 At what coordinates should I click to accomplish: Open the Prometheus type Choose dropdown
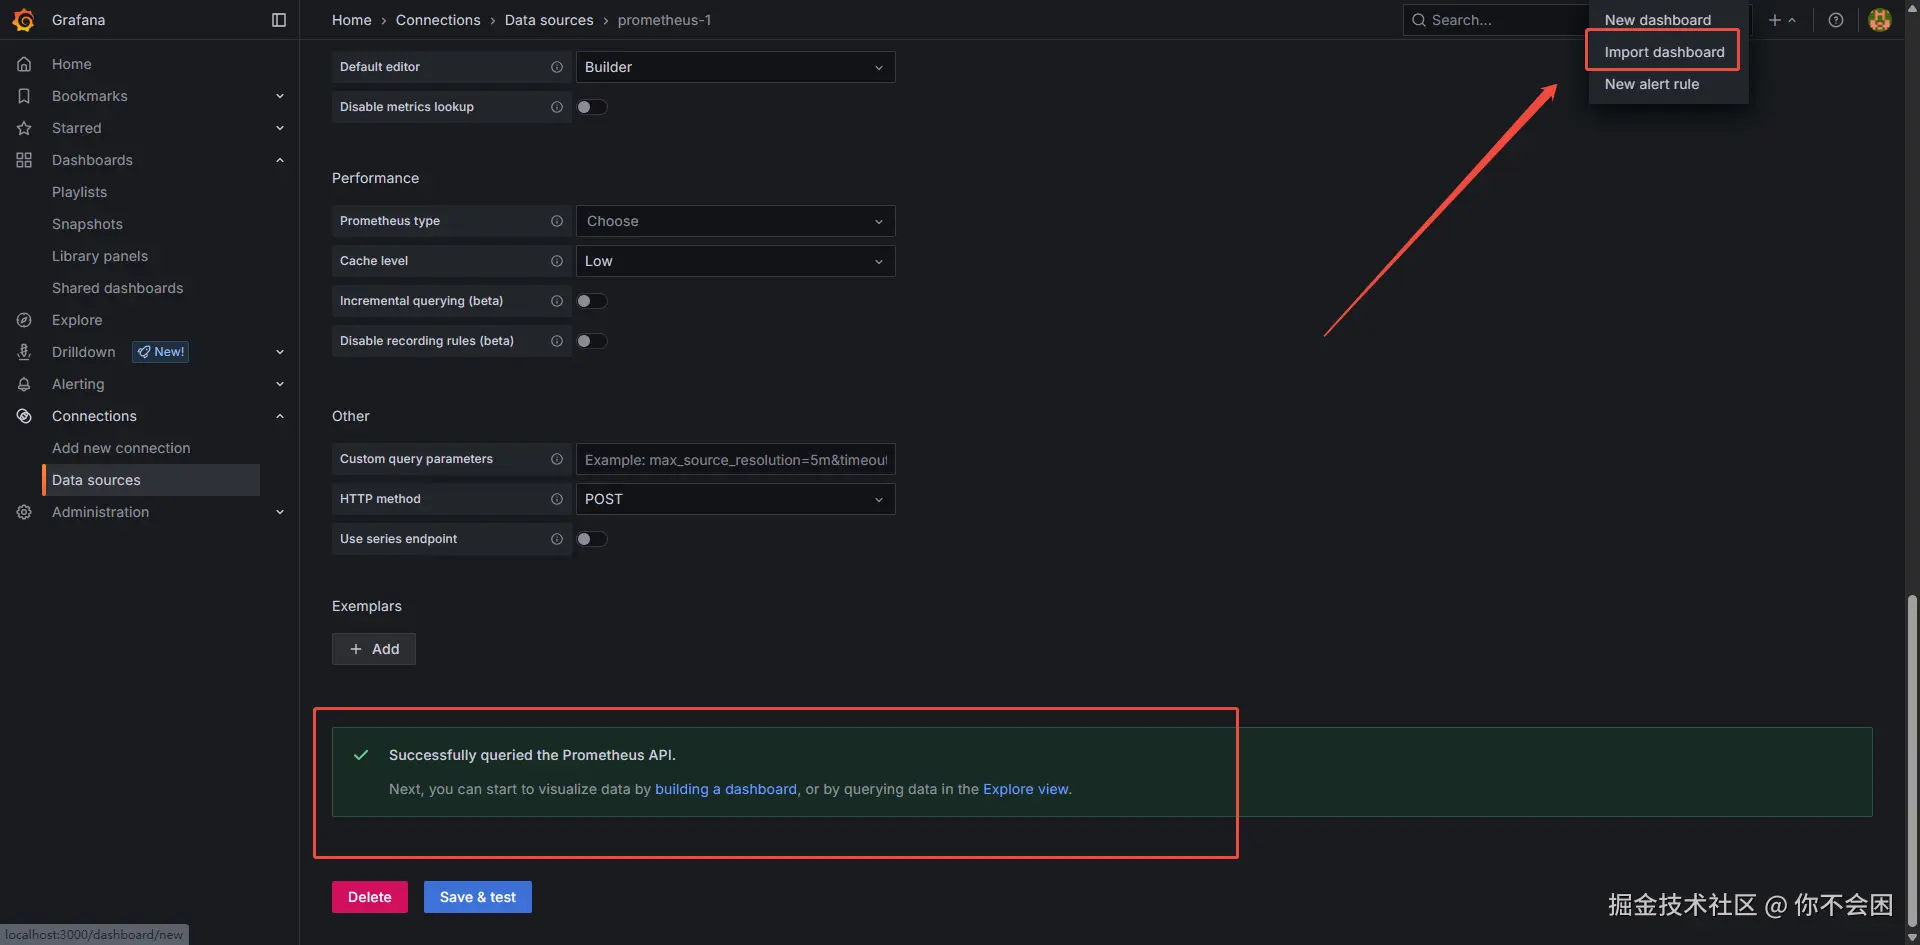click(735, 221)
